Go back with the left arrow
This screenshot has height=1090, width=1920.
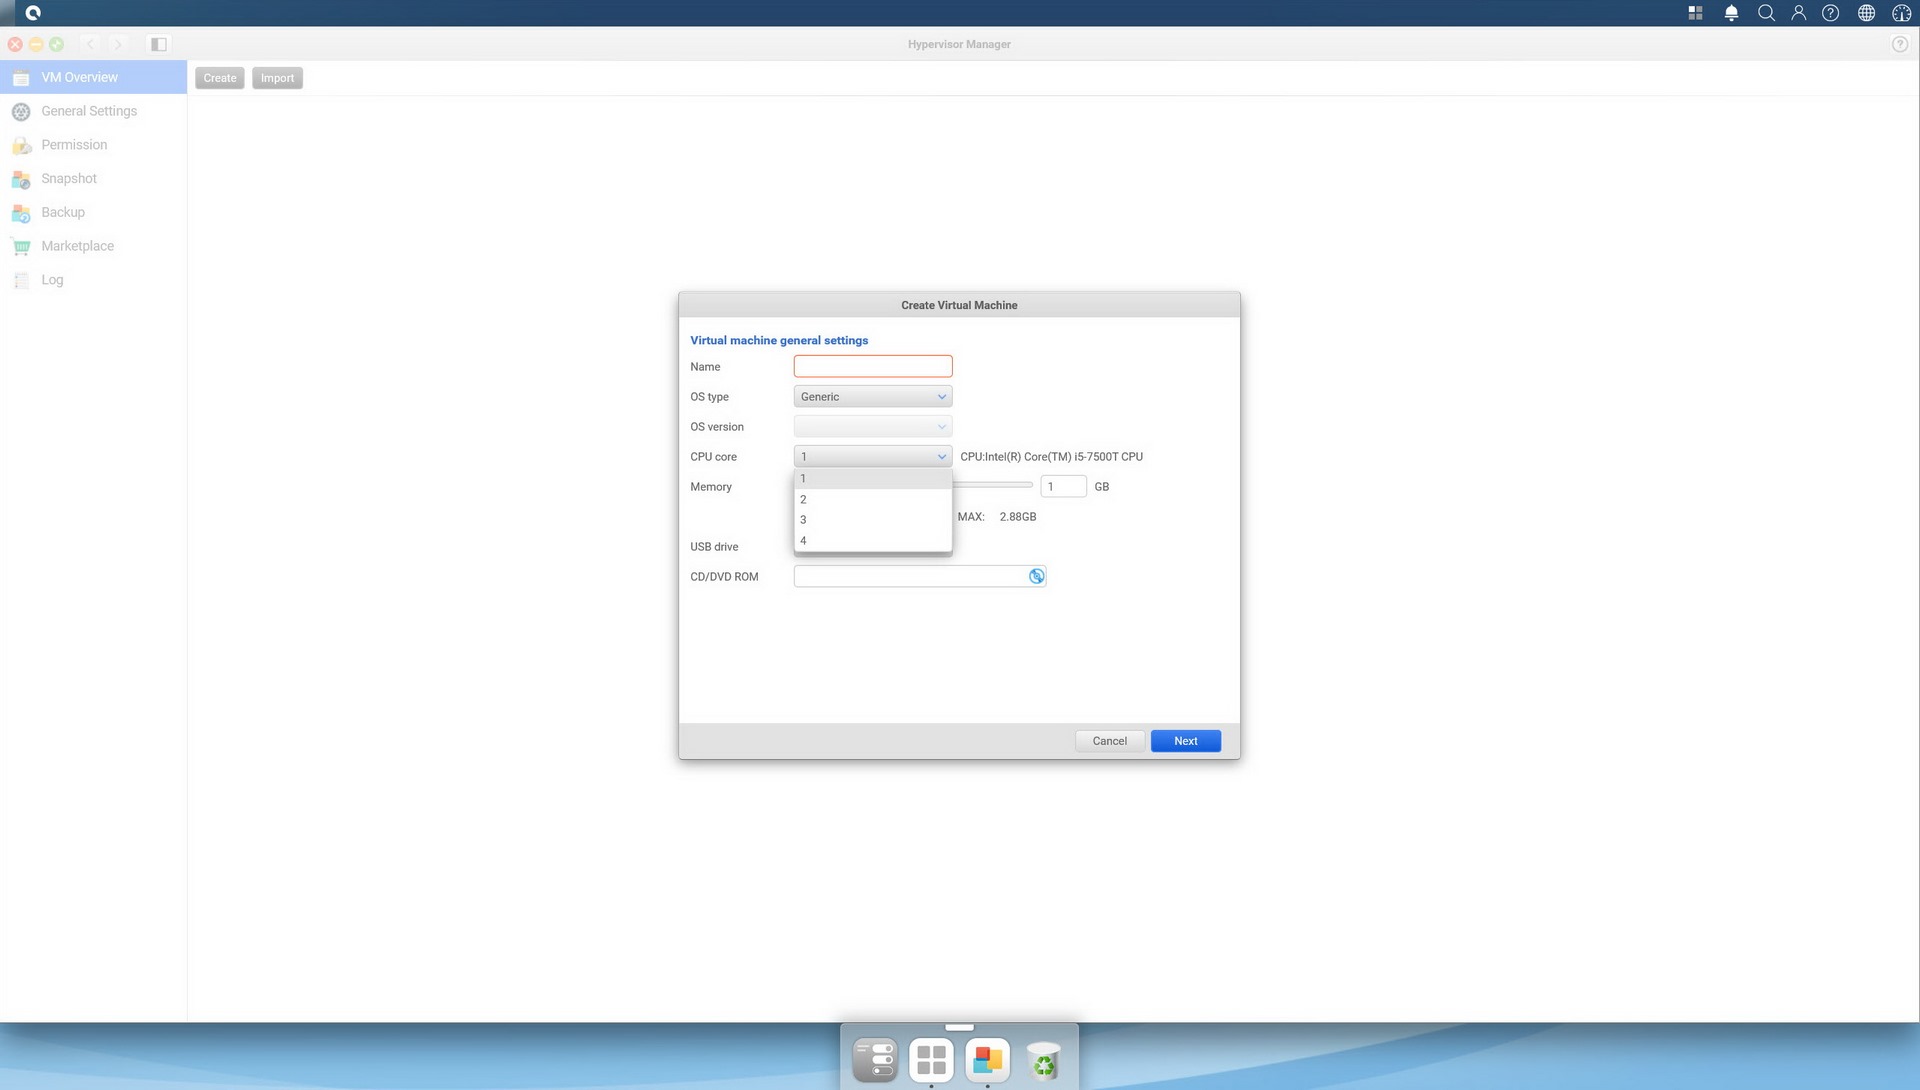pos(90,44)
